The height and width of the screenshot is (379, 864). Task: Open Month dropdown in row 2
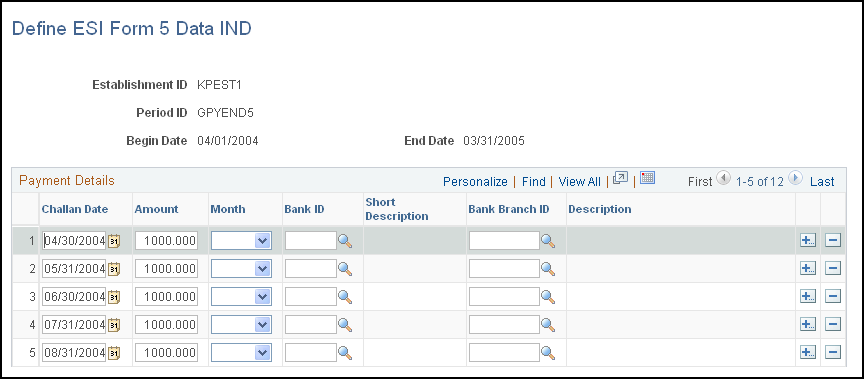coord(241,269)
